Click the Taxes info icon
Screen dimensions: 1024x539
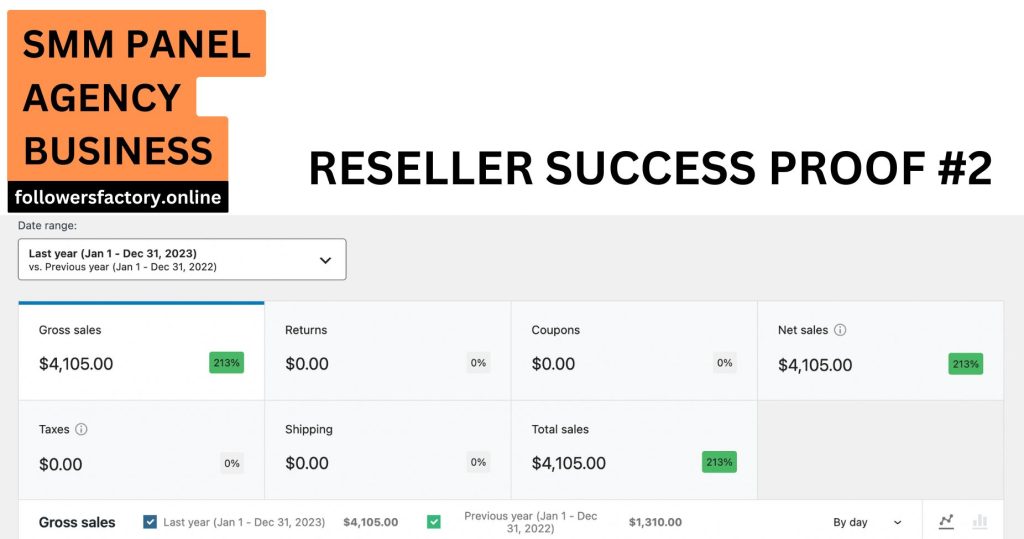coord(81,429)
